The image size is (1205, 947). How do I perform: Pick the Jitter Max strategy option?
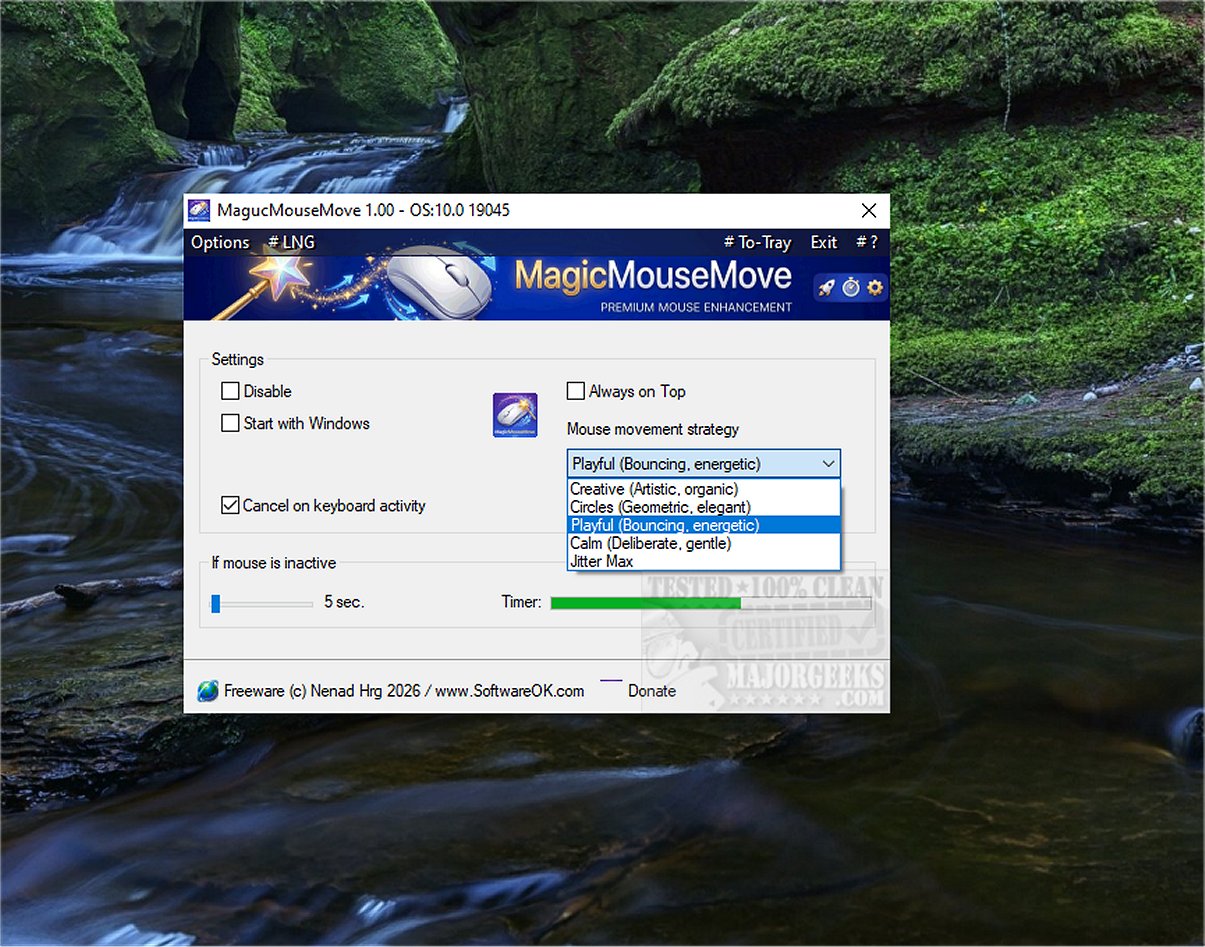tap(601, 561)
